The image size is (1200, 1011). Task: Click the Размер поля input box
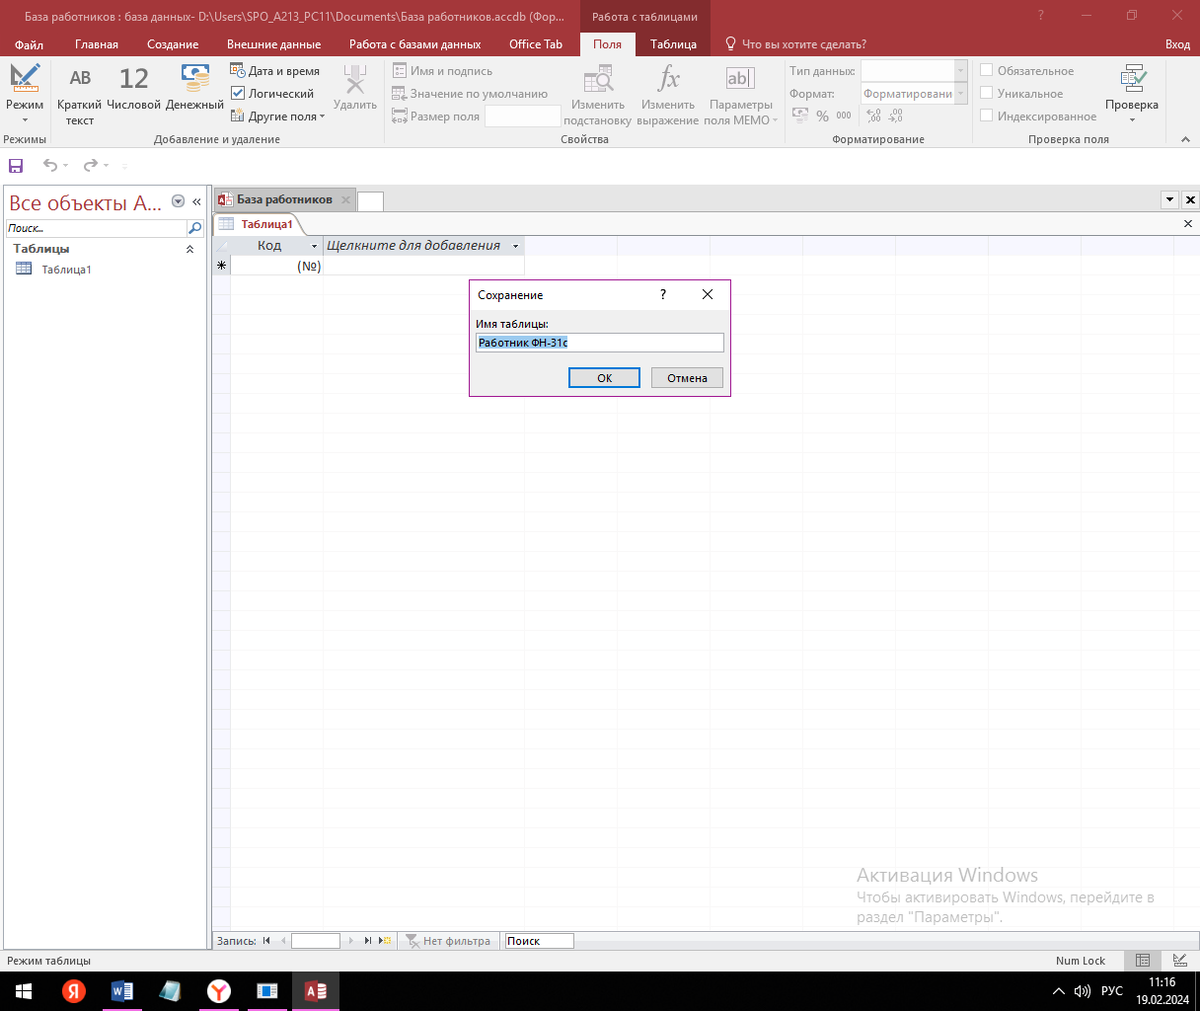tap(522, 116)
